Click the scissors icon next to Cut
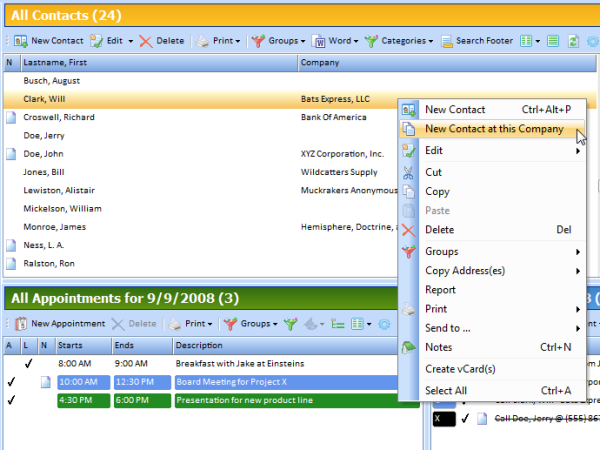 point(408,173)
